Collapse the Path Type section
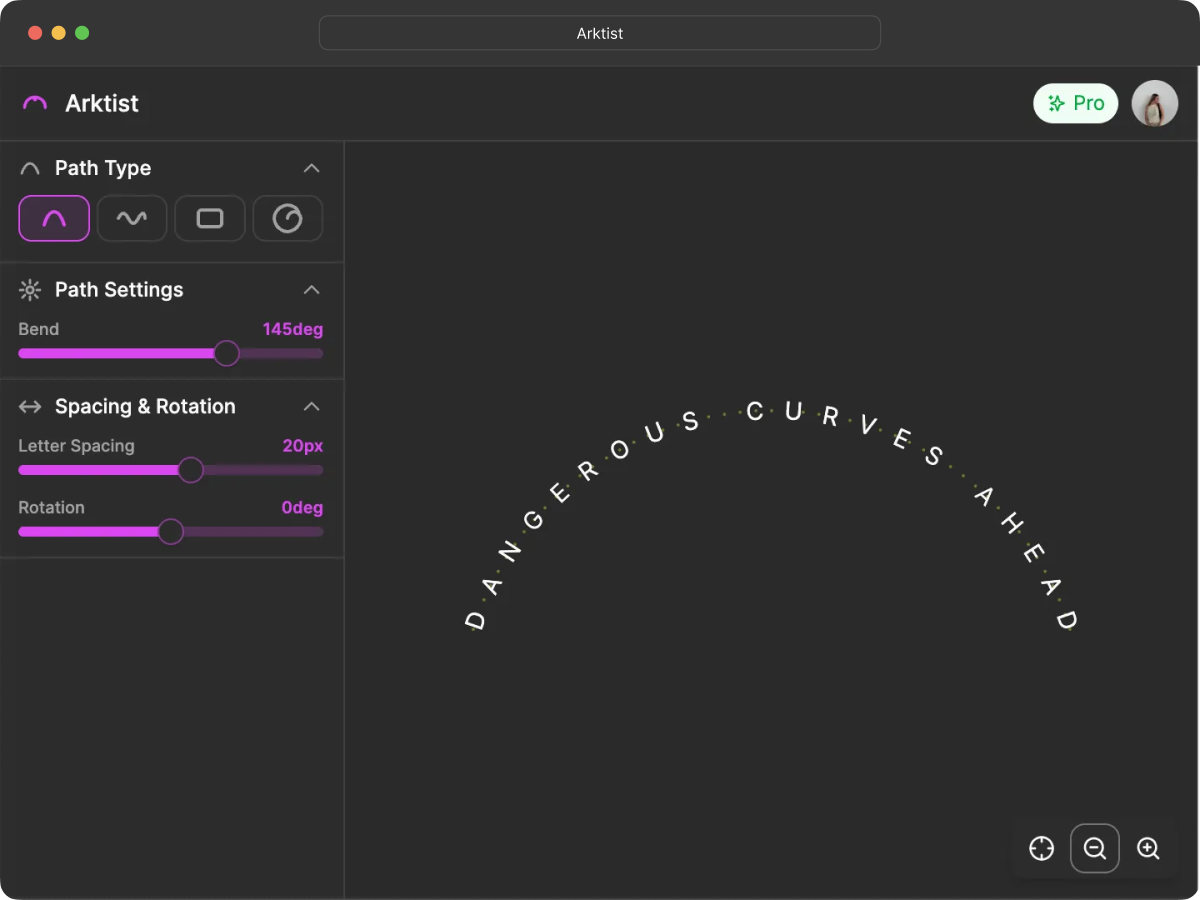This screenshot has width=1200, height=900. pyautogui.click(x=312, y=168)
